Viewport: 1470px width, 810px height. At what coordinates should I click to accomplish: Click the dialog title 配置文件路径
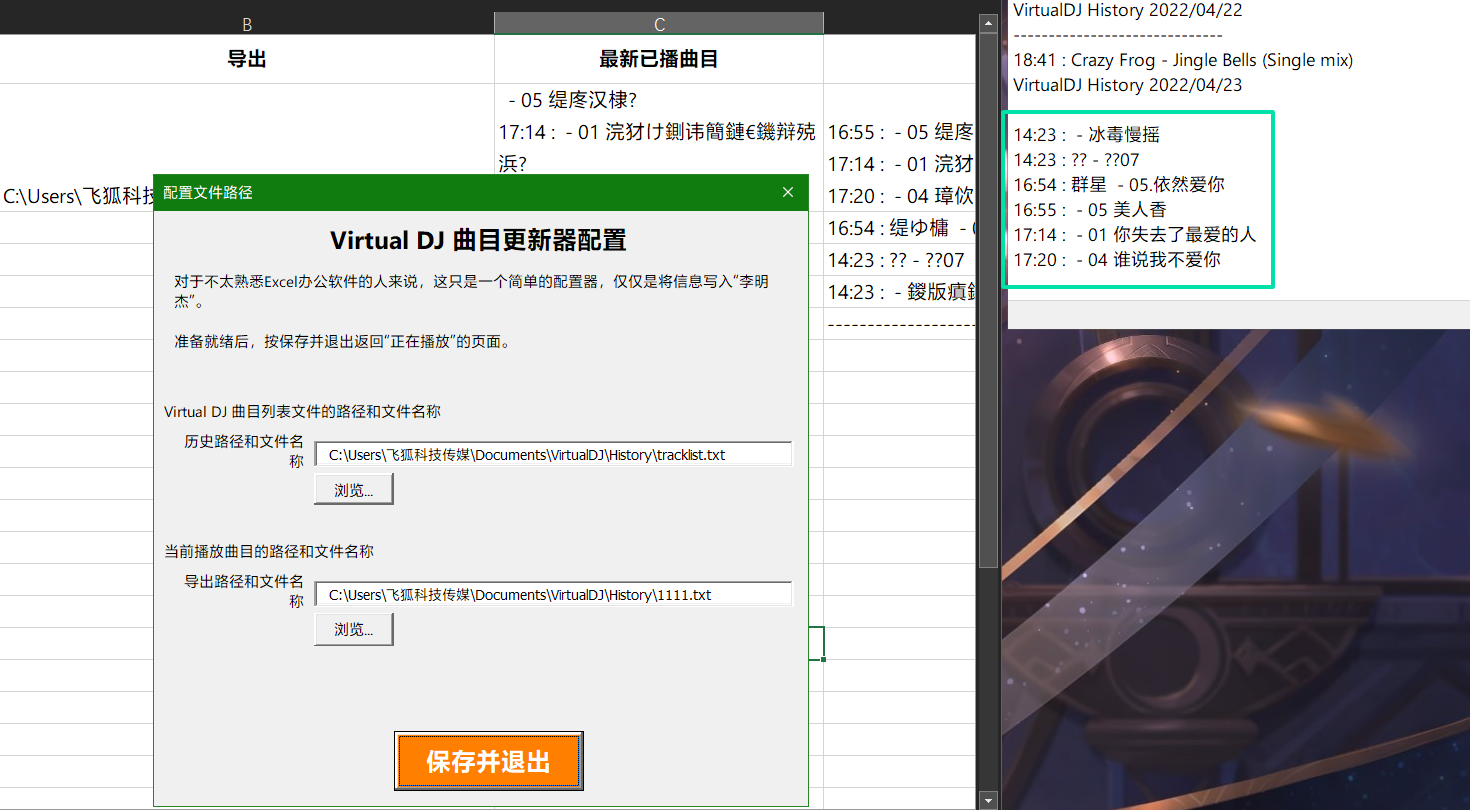point(208,192)
